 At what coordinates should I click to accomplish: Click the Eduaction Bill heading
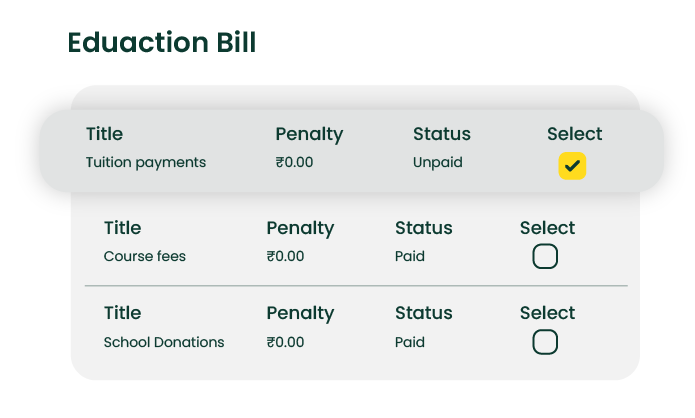[x=162, y=43]
